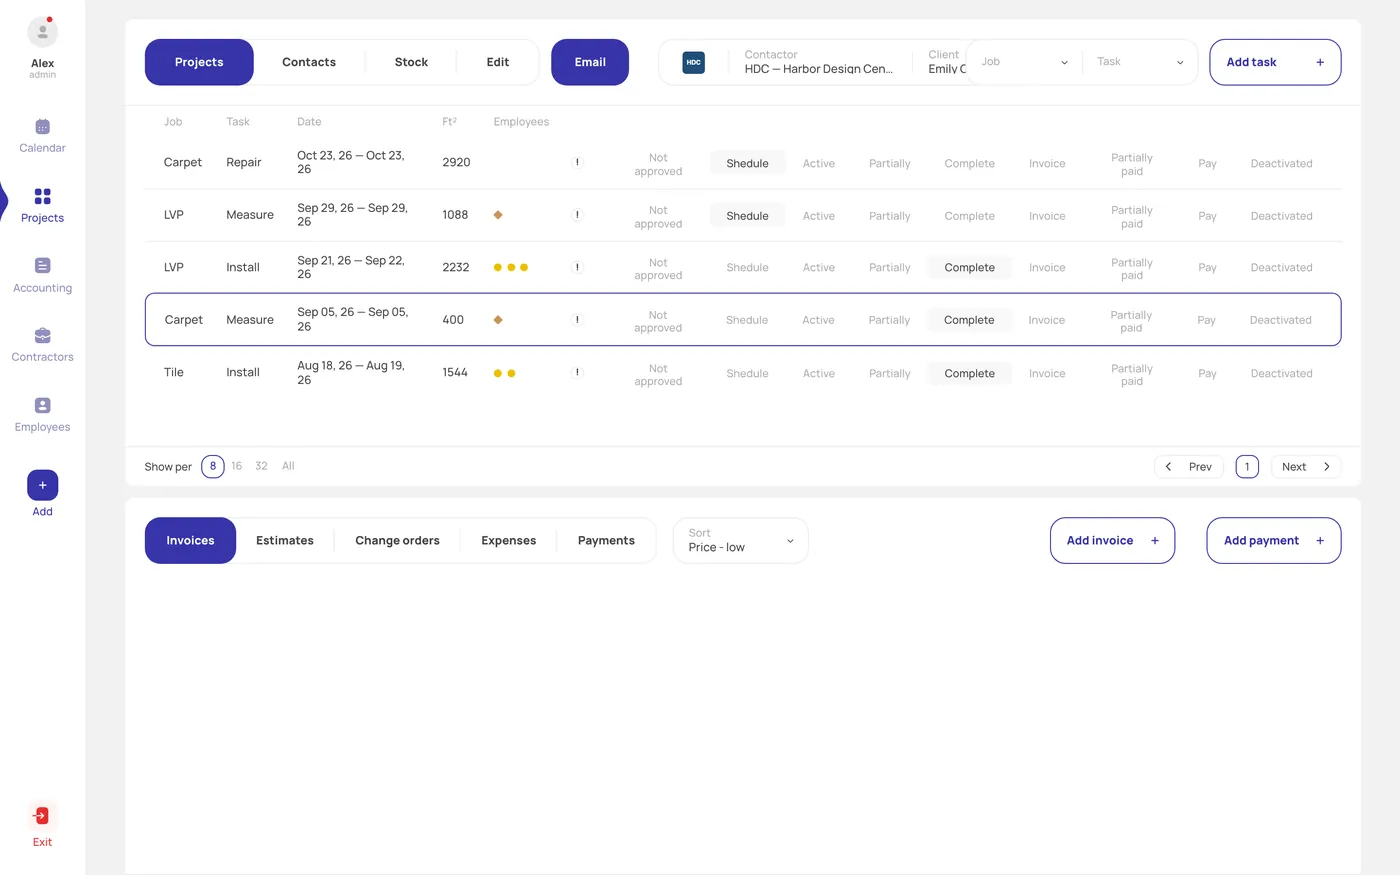Image resolution: width=1400 pixels, height=875 pixels.
Task: Click the Add task button
Action: pos(1275,62)
